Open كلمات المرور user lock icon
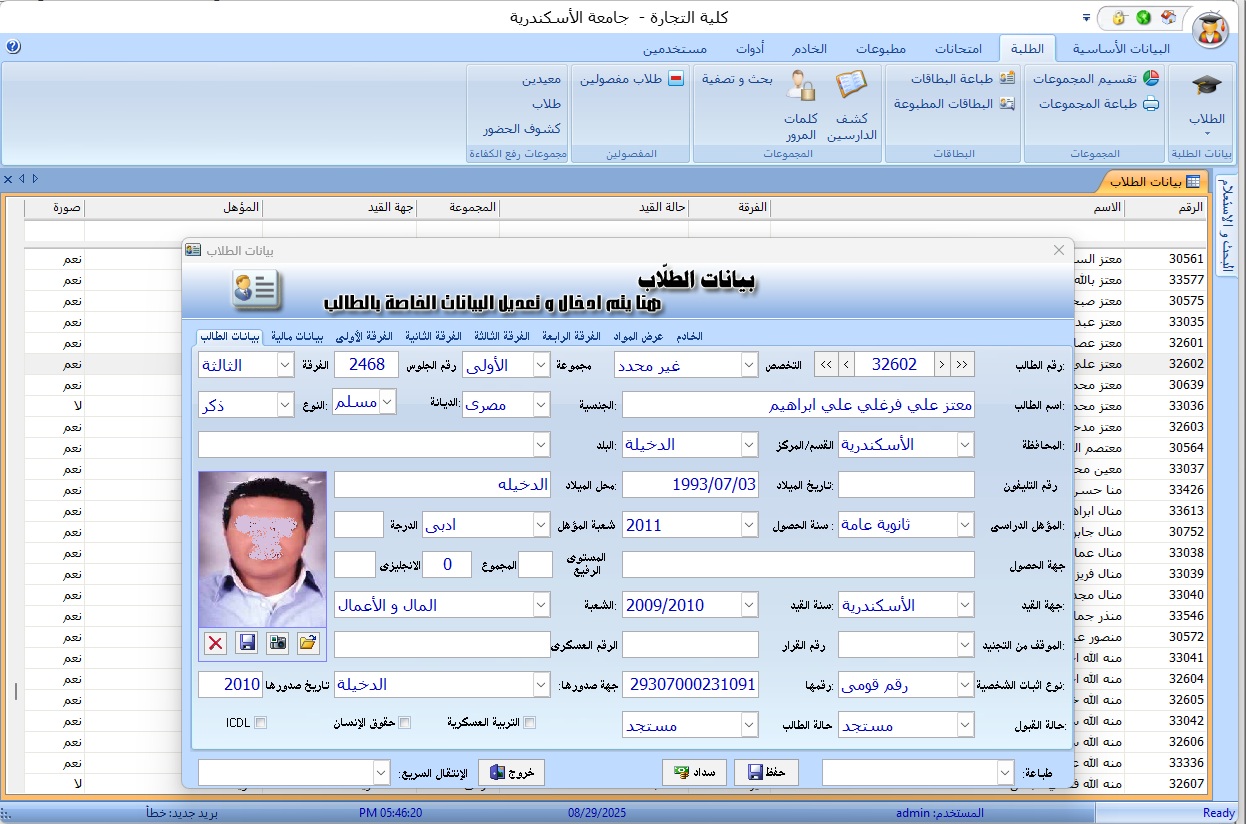Viewport: 1246px width, 824px height. (x=801, y=85)
